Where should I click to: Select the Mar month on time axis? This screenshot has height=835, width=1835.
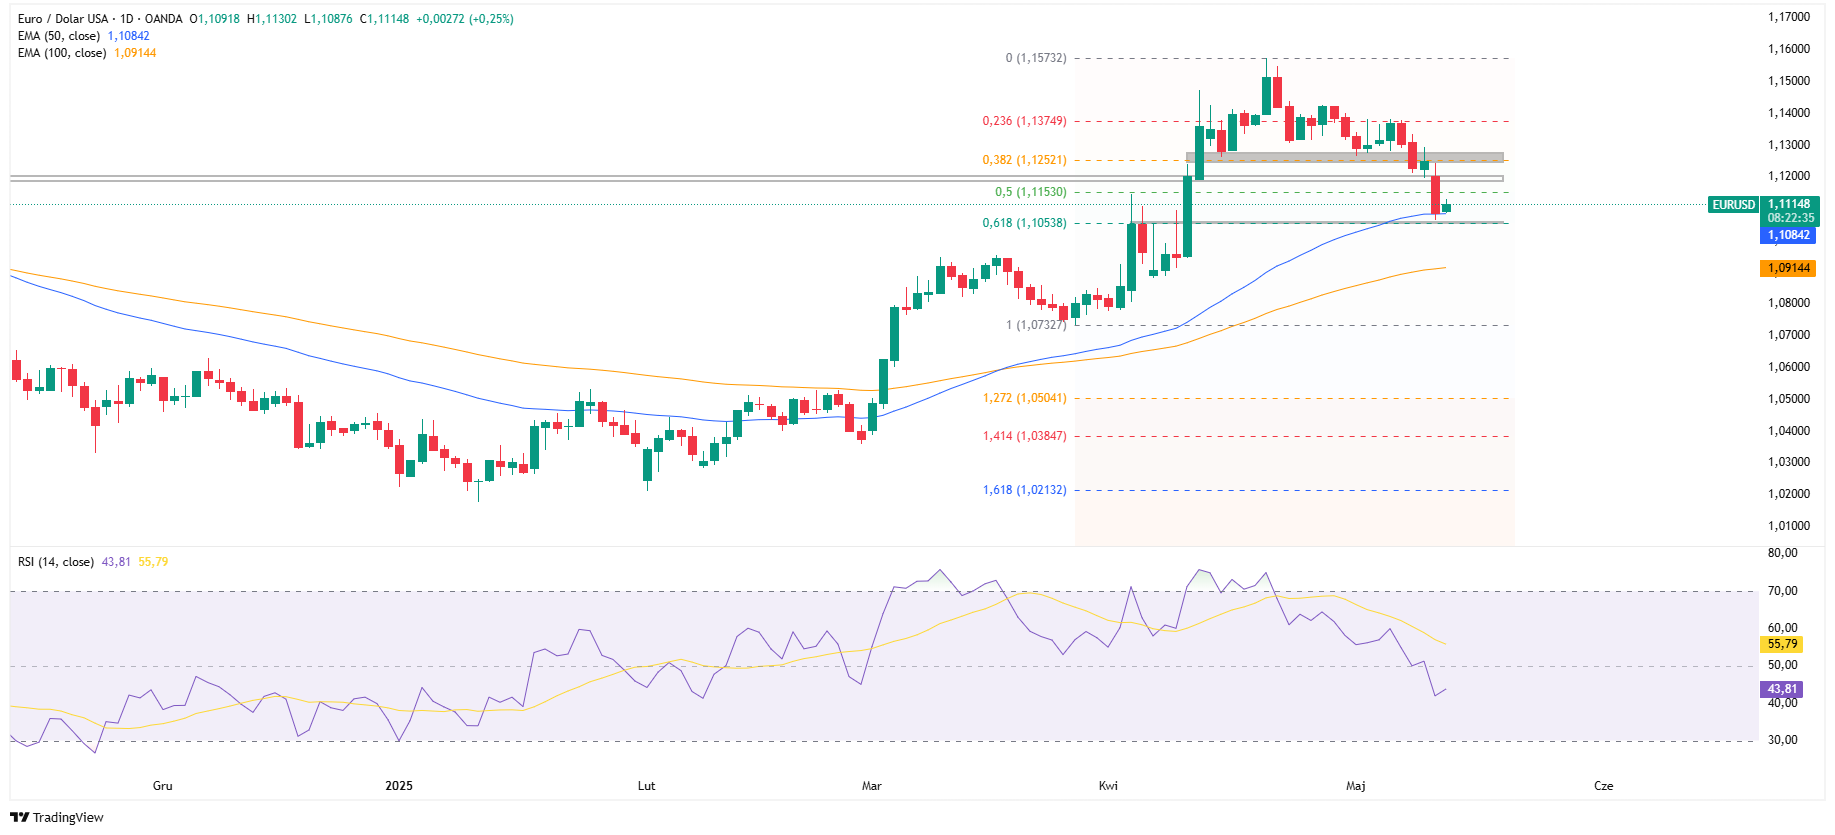click(x=871, y=786)
